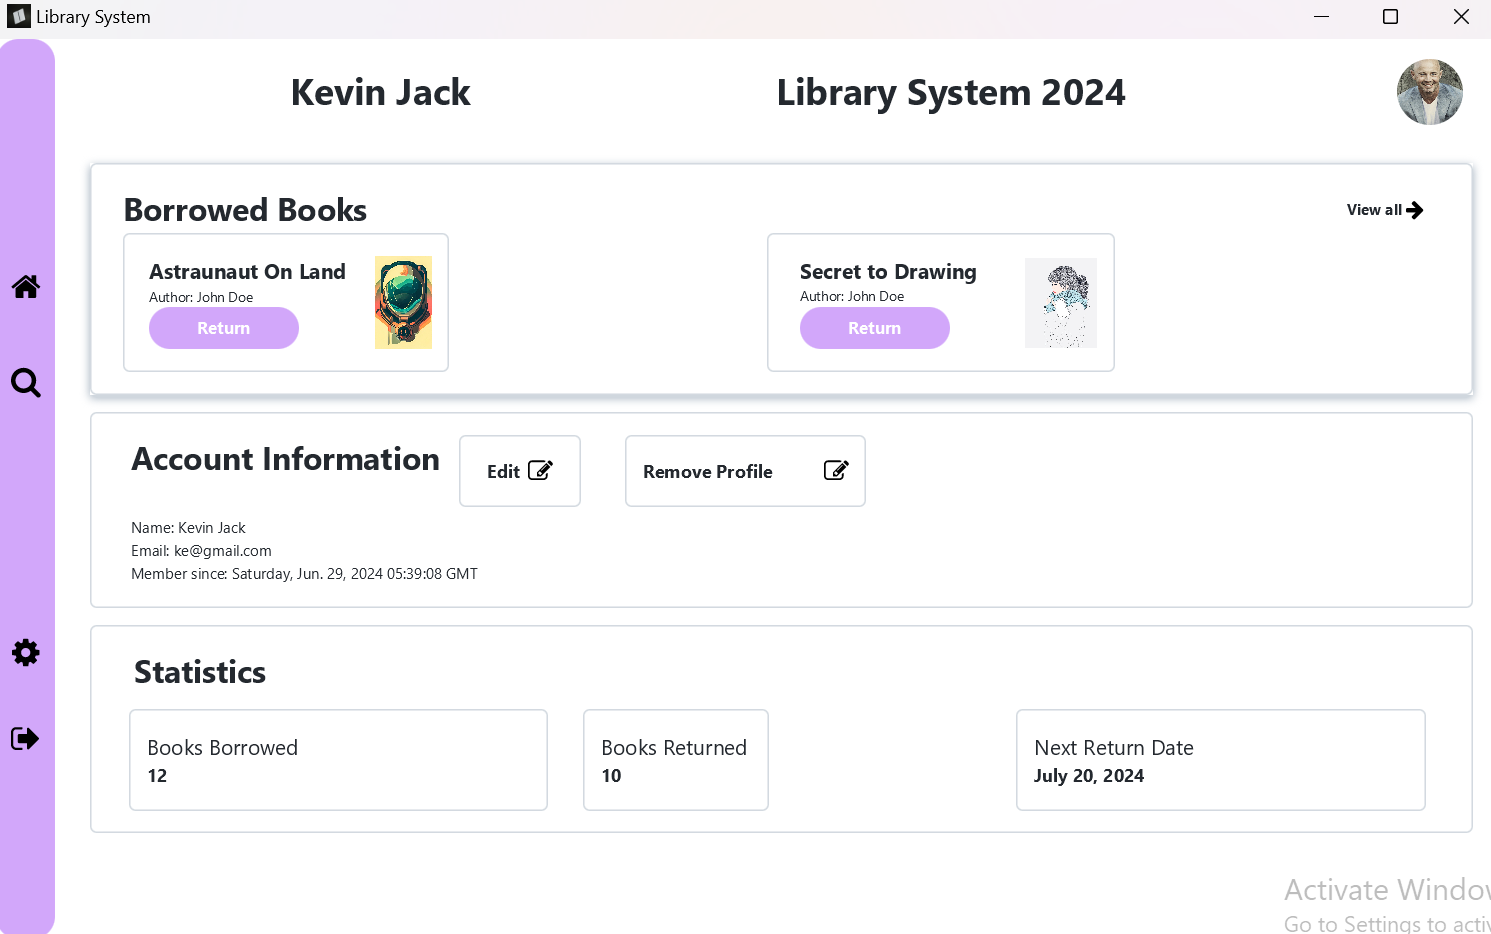Return the Astraunaut On Land book
The image size is (1491, 934).
[224, 328]
